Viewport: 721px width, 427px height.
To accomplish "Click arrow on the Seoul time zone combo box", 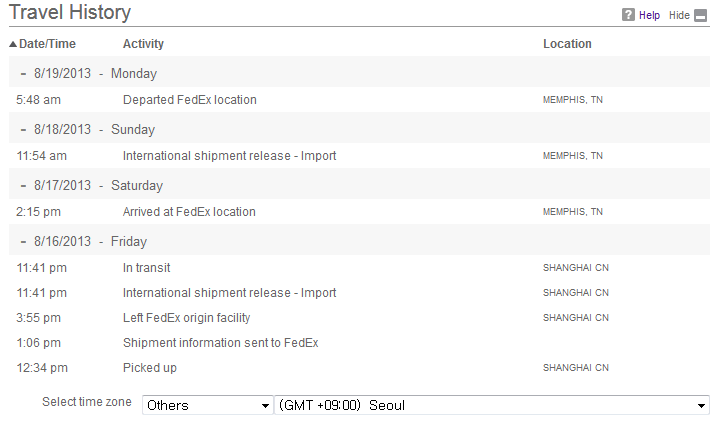I will coord(701,406).
